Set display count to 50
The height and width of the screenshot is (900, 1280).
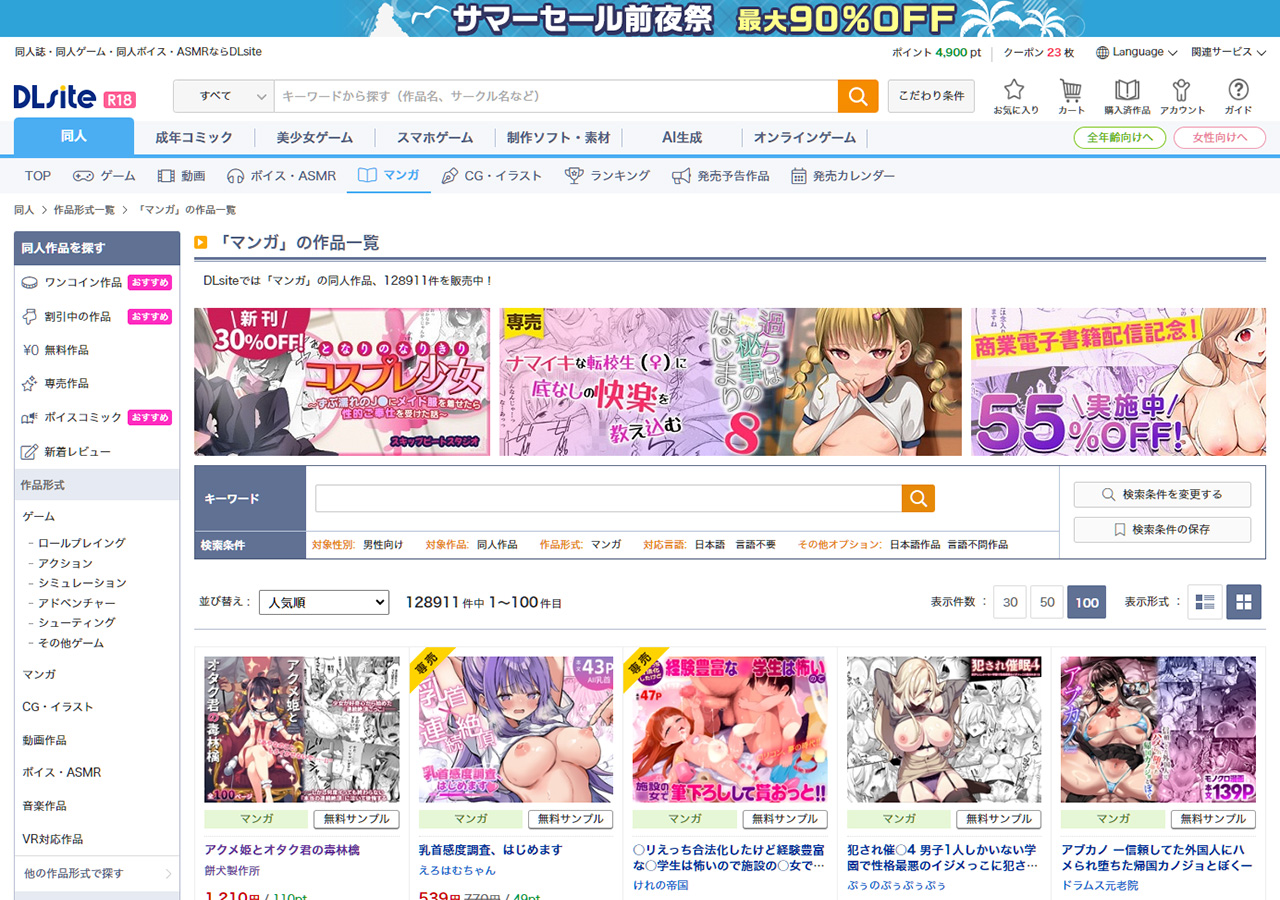coord(1047,602)
